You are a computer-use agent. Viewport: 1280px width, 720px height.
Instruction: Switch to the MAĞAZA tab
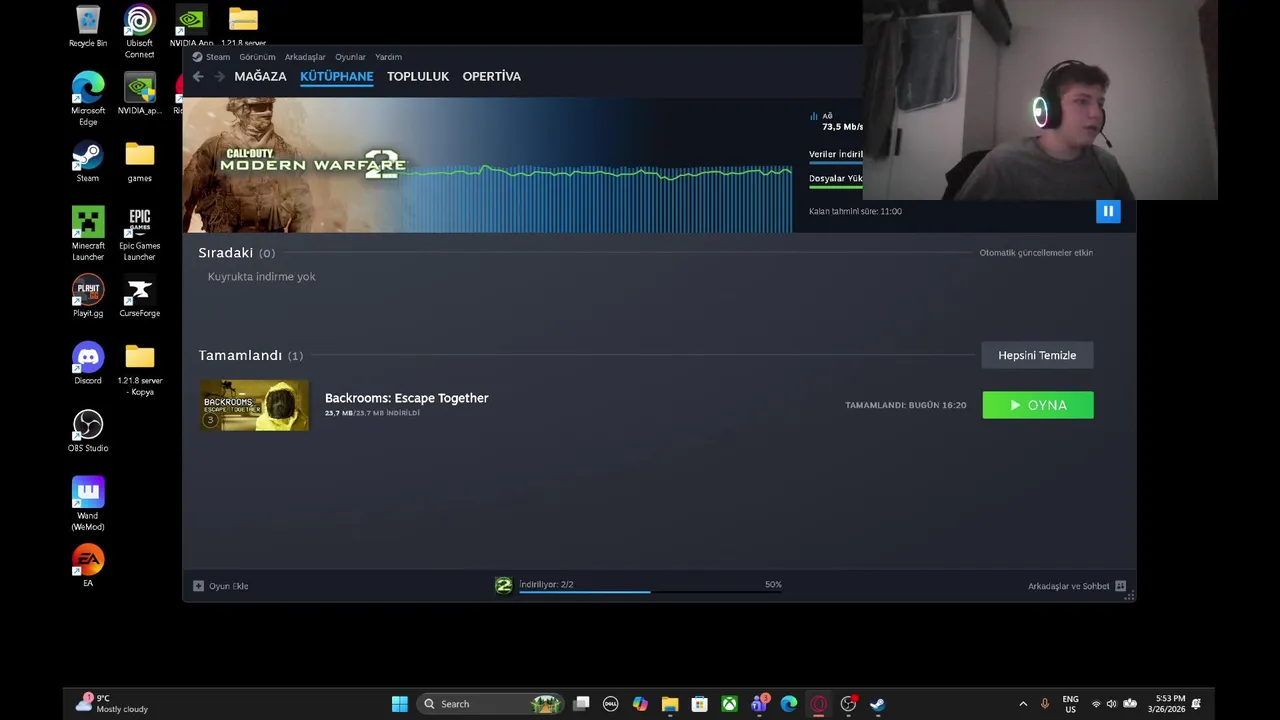click(x=260, y=76)
